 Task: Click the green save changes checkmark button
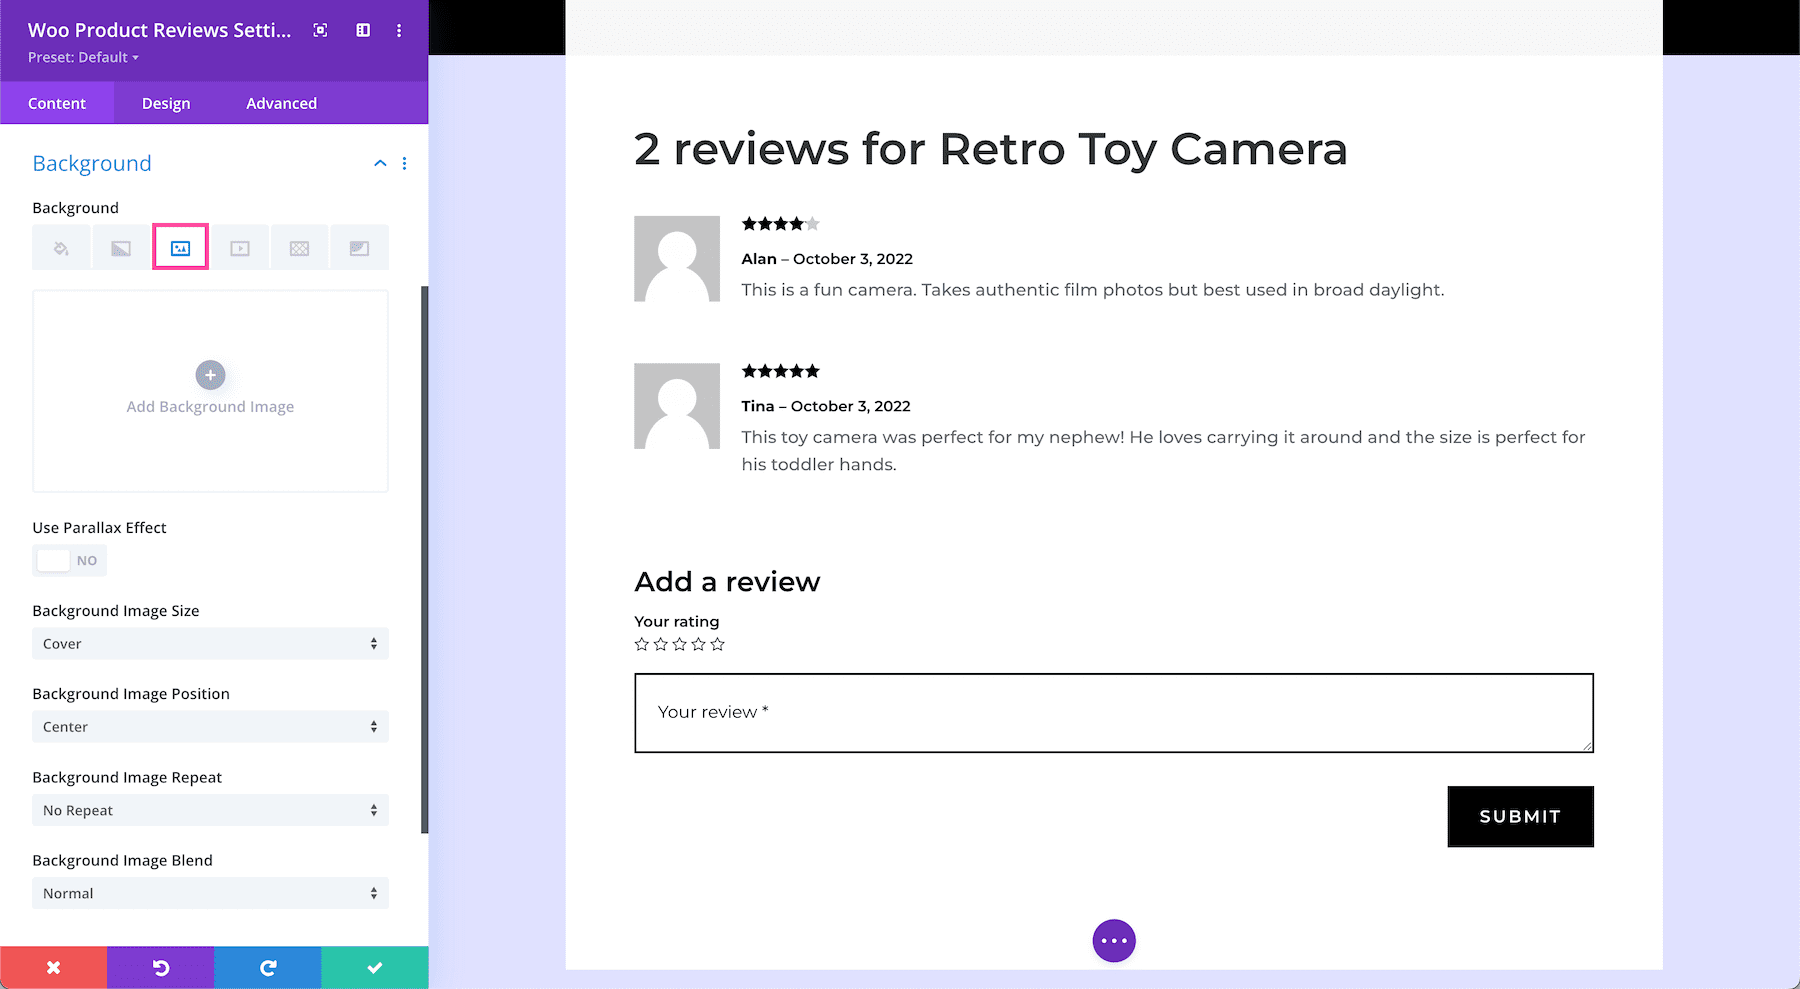click(x=375, y=967)
